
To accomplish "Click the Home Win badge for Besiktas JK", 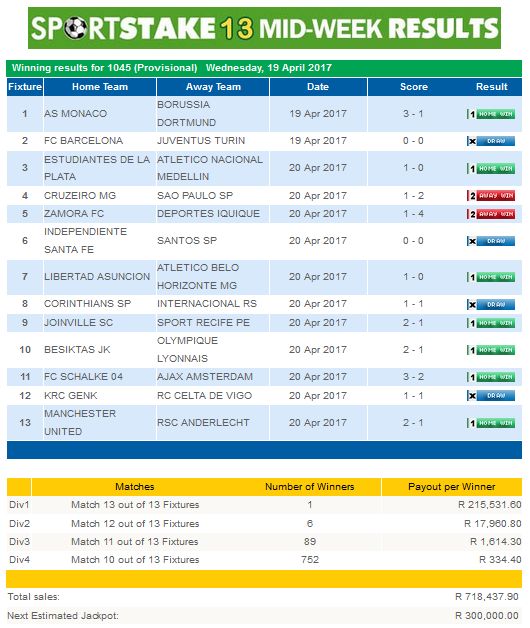I will coord(491,350).
